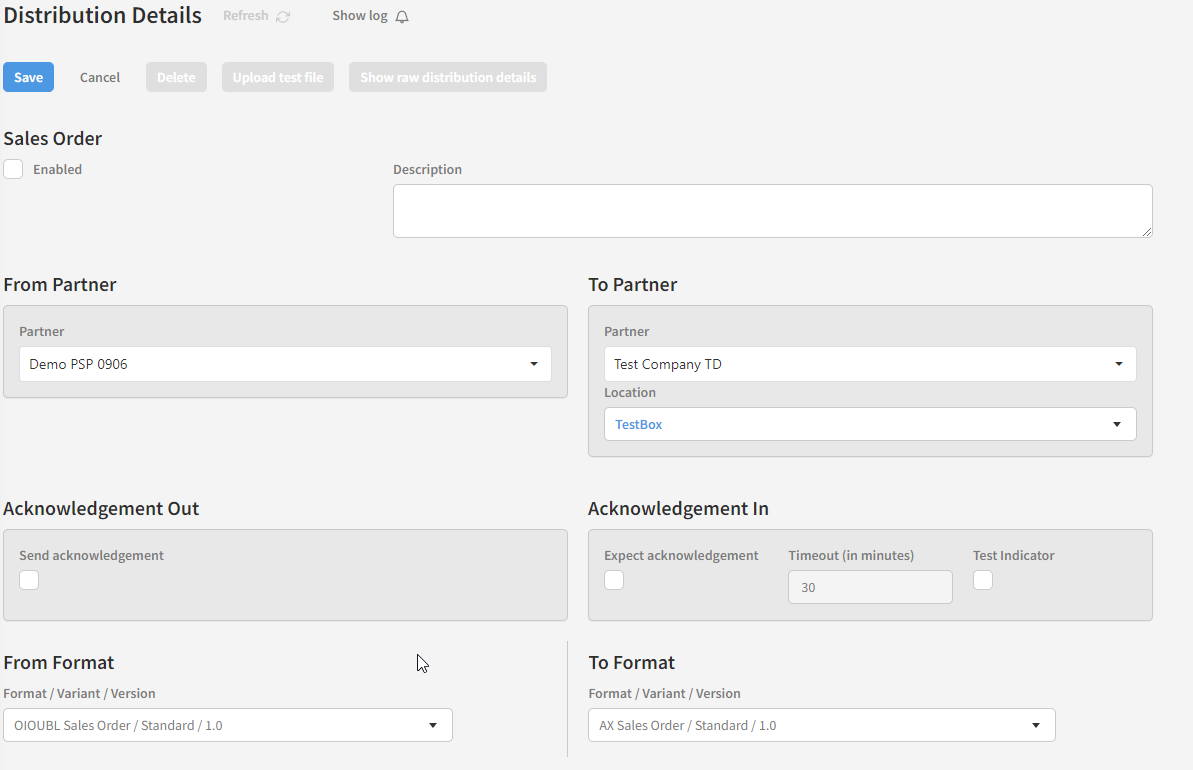
Task: Check the Expect acknowledgement box
Action: coord(614,580)
